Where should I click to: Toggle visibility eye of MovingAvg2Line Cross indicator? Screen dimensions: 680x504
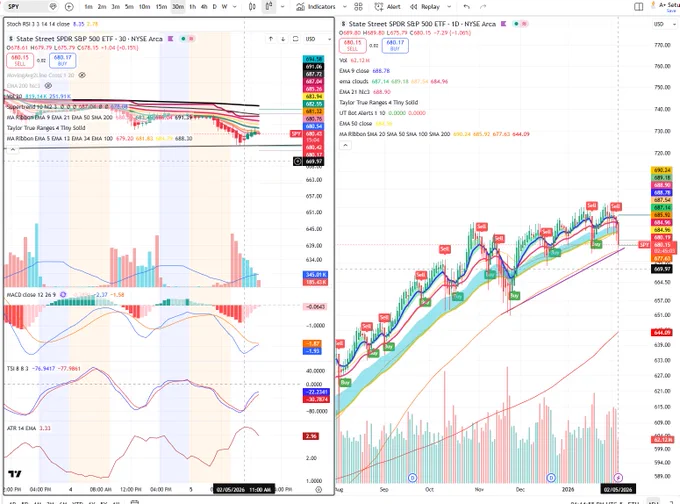point(82,75)
